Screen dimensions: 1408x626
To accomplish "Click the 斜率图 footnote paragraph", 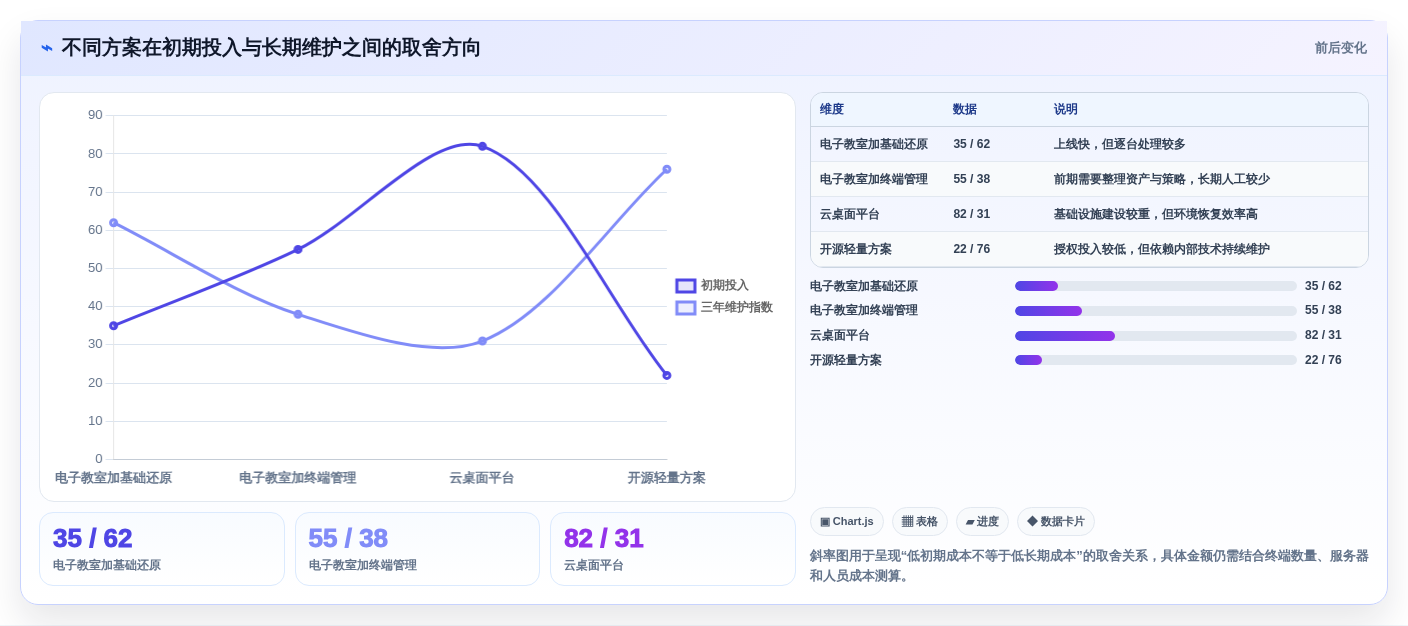I will (1089, 566).
